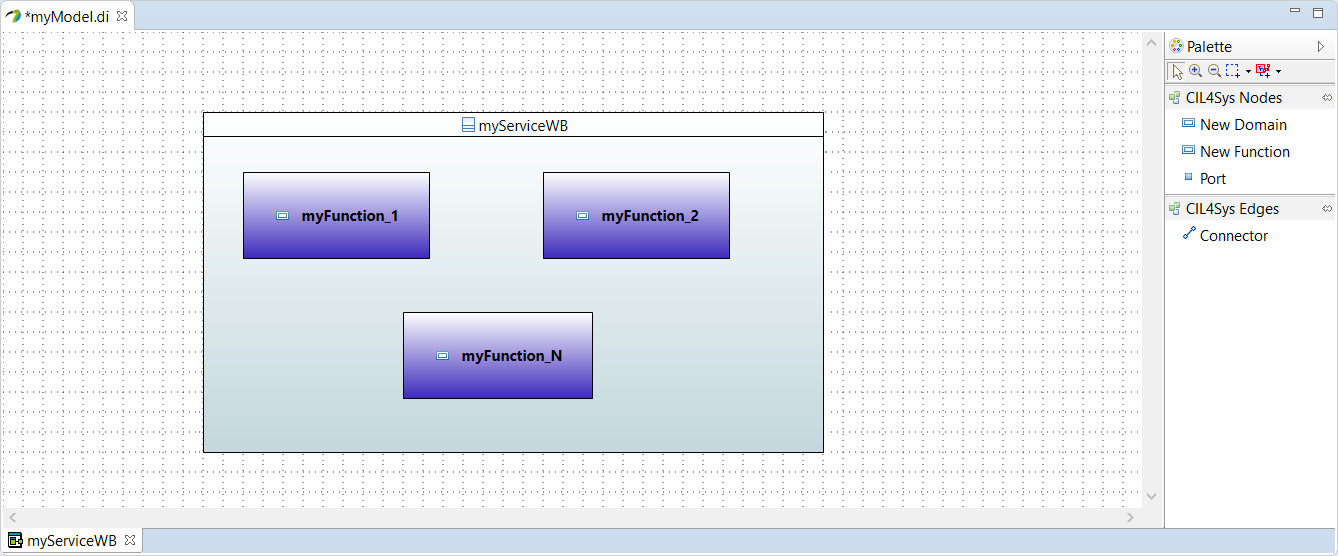This screenshot has width=1338, height=556.
Task: Click the Zoom Out palette tool
Action: pyautogui.click(x=1214, y=71)
